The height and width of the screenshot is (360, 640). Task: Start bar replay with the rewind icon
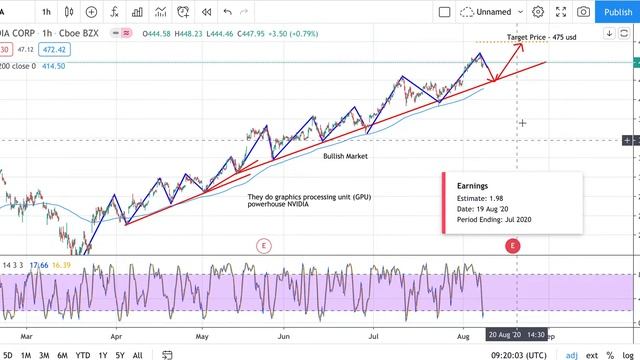point(207,12)
